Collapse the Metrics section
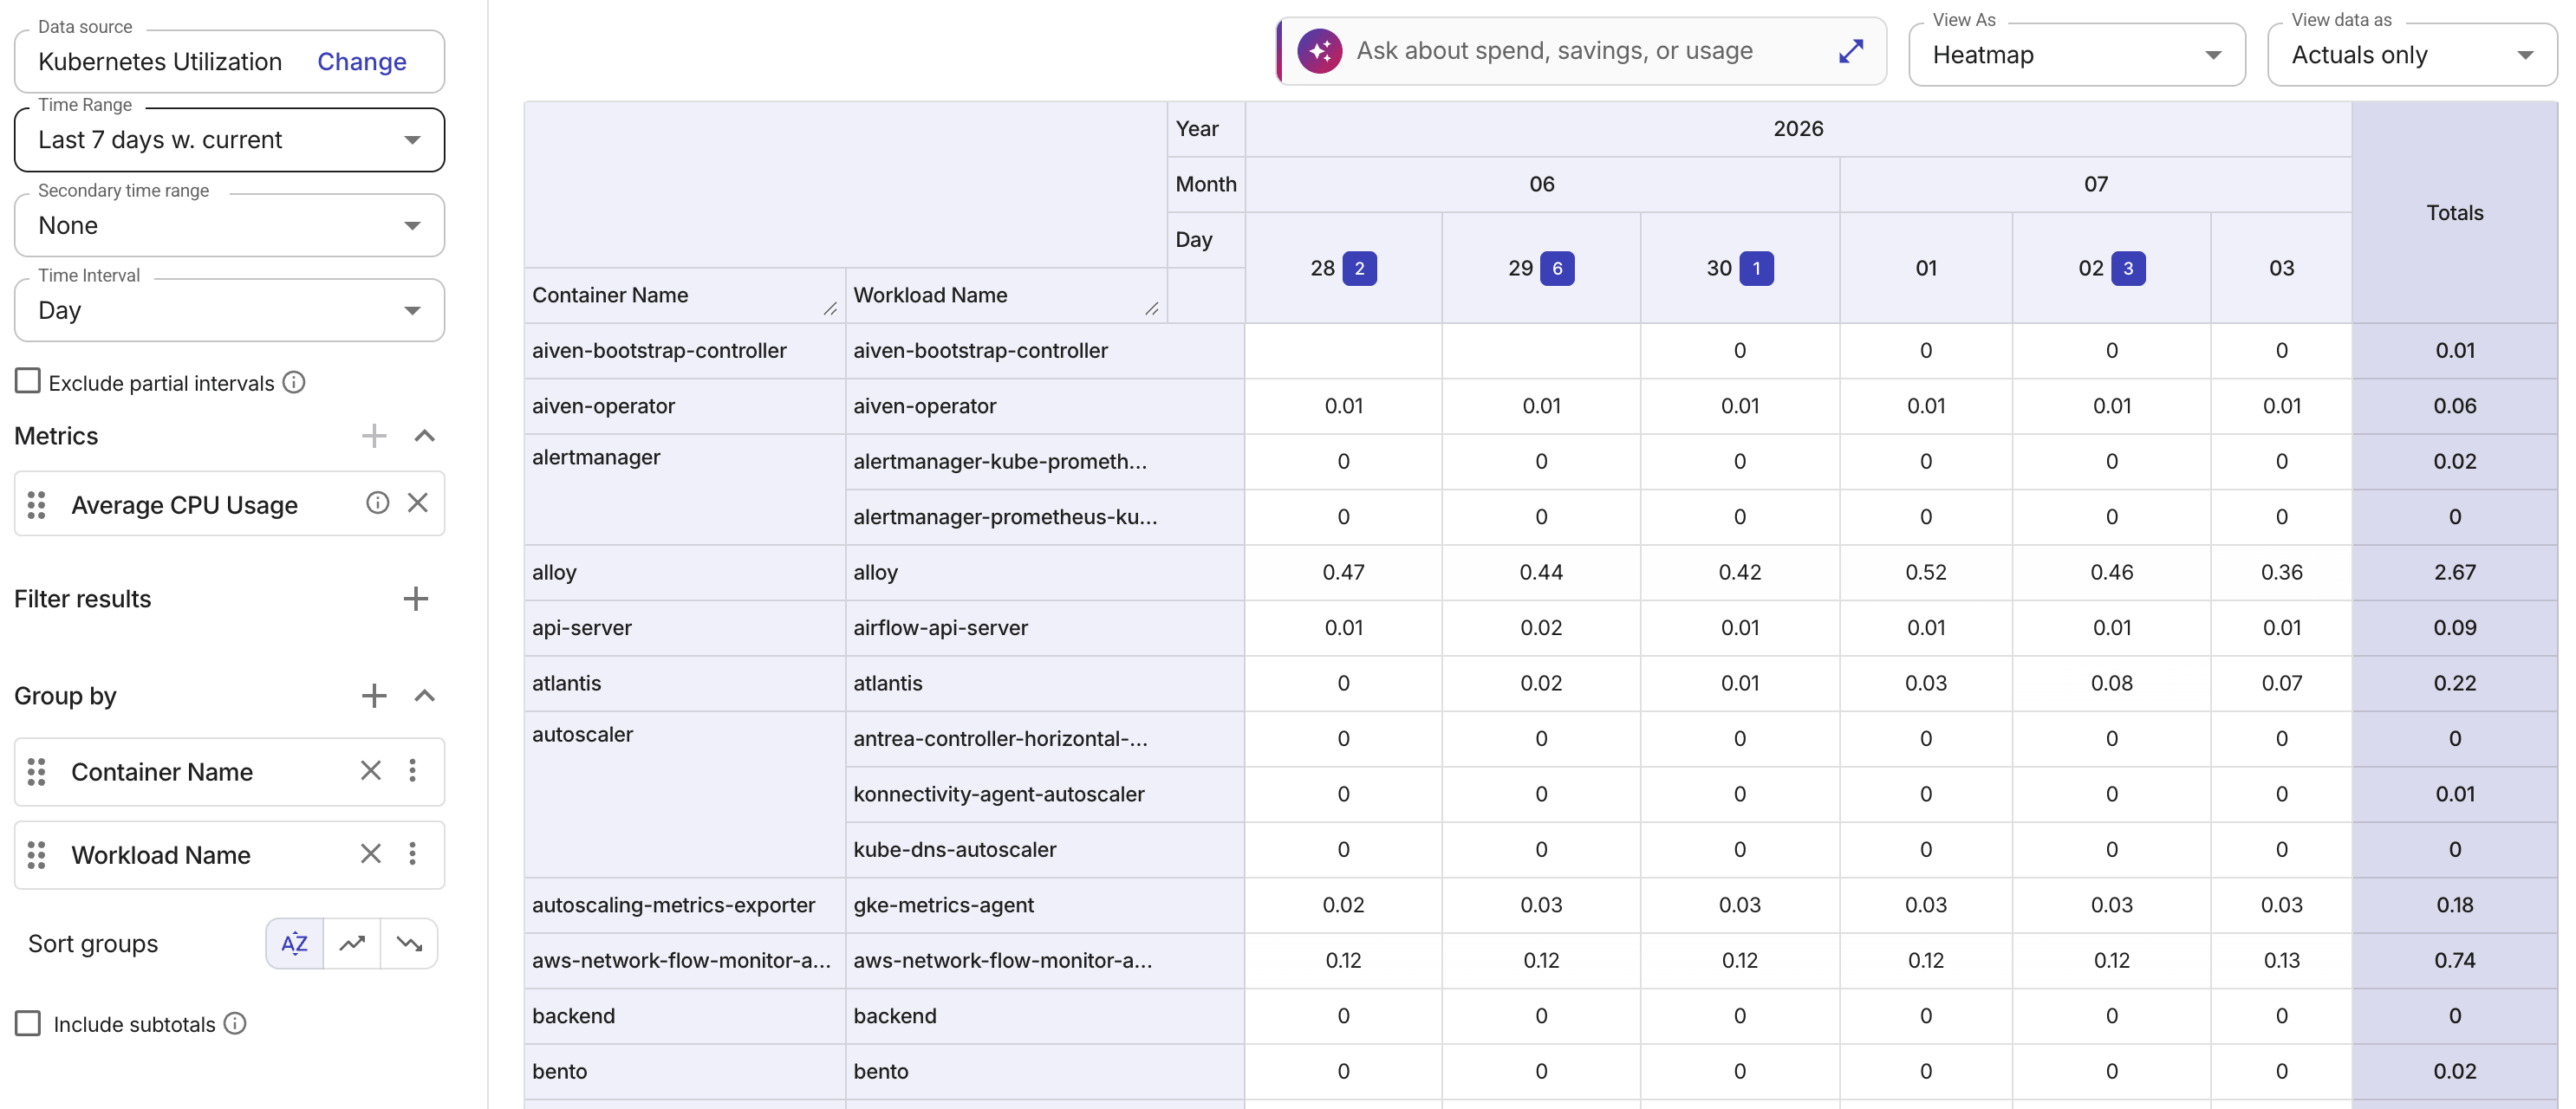The image size is (2576, 1109). [x=425, y=436]
